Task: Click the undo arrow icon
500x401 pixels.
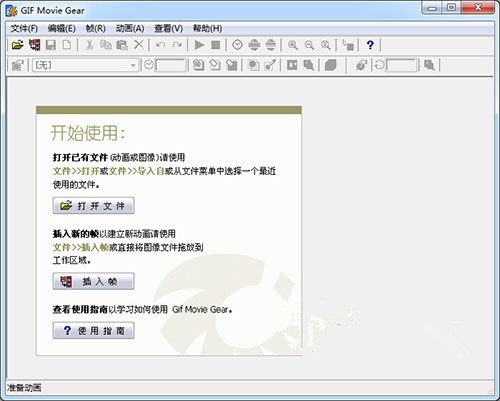Action: [161, 45]
